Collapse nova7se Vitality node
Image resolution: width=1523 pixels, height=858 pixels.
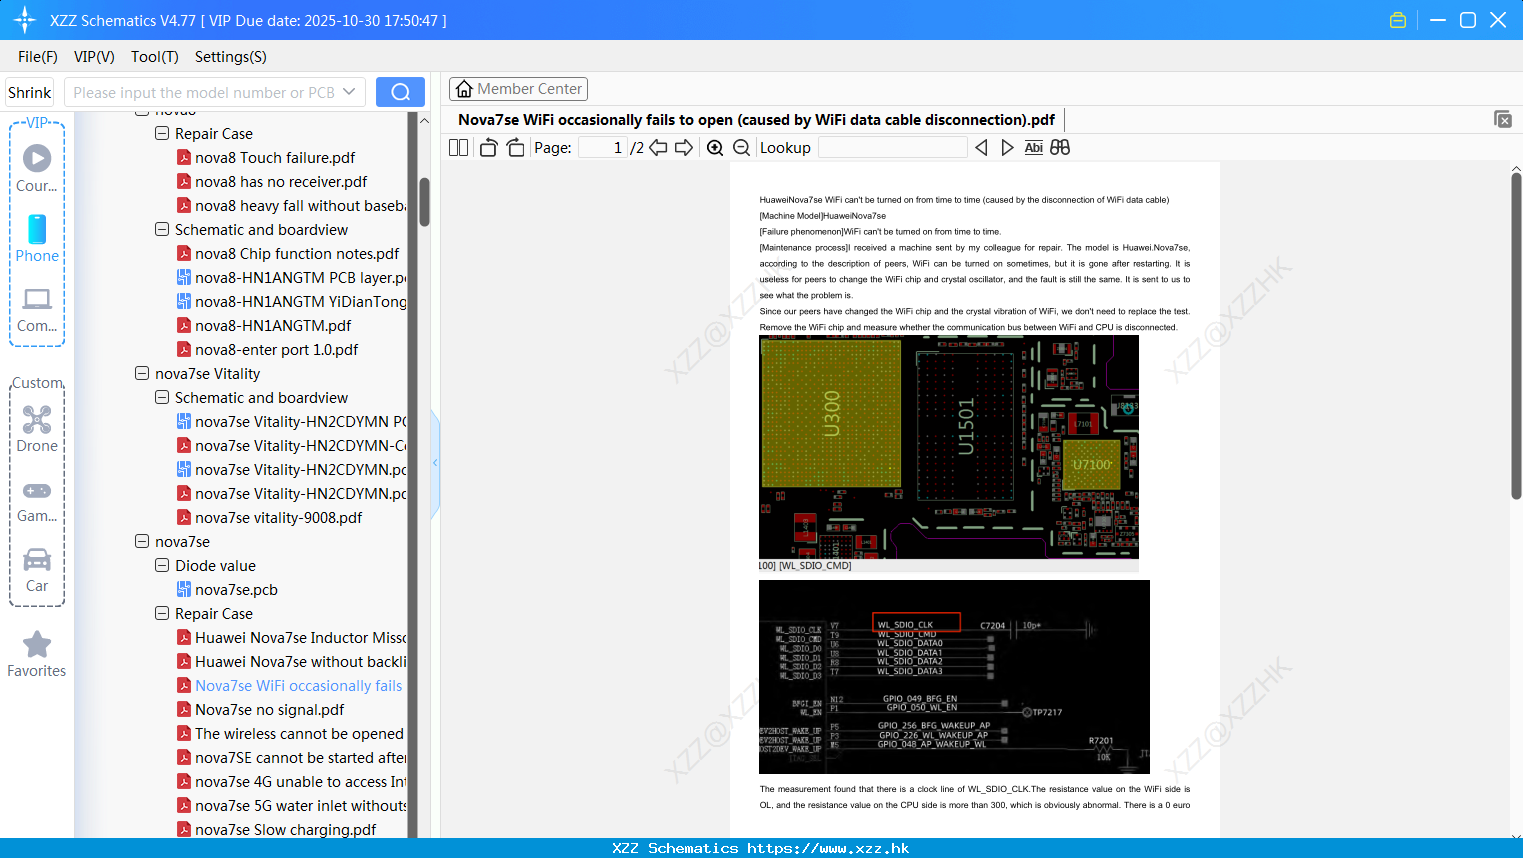tap(142, 373)
